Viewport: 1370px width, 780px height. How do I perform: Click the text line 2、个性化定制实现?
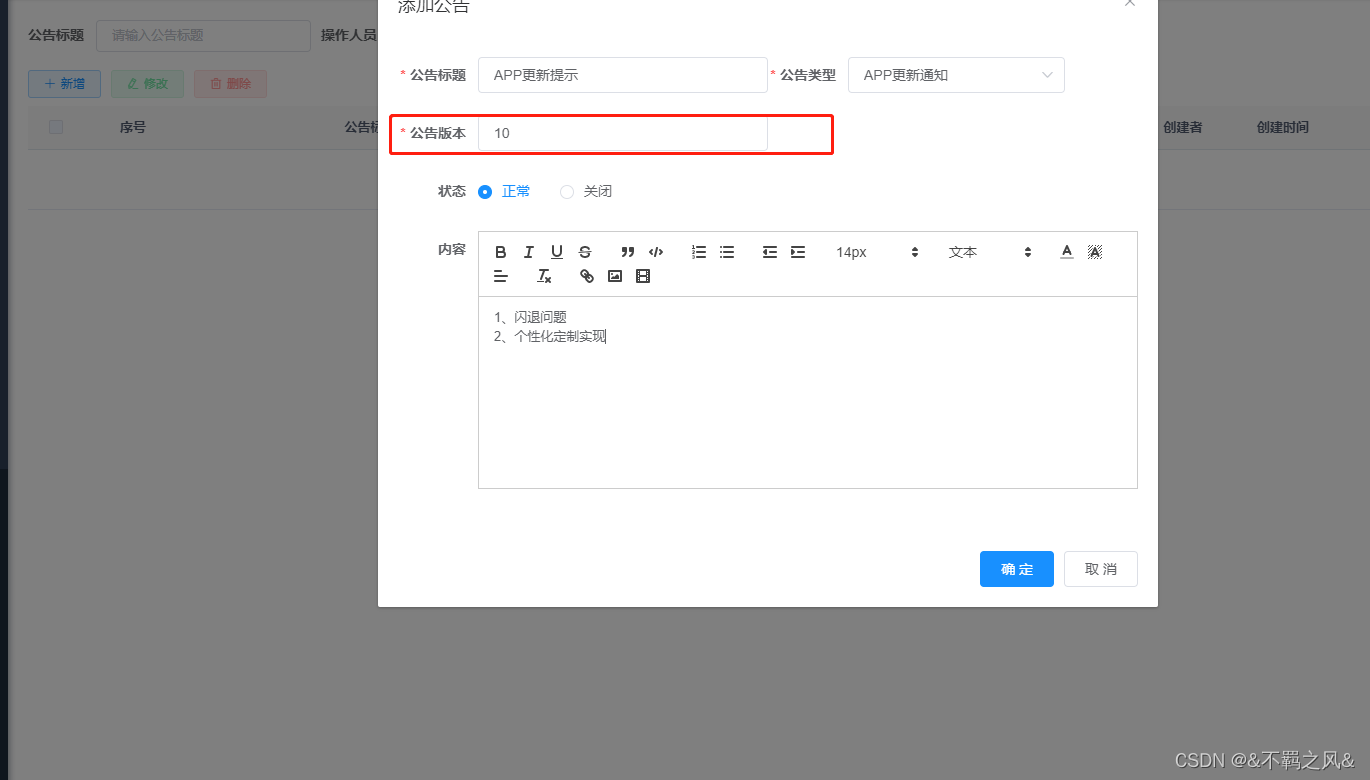(550, 337)
